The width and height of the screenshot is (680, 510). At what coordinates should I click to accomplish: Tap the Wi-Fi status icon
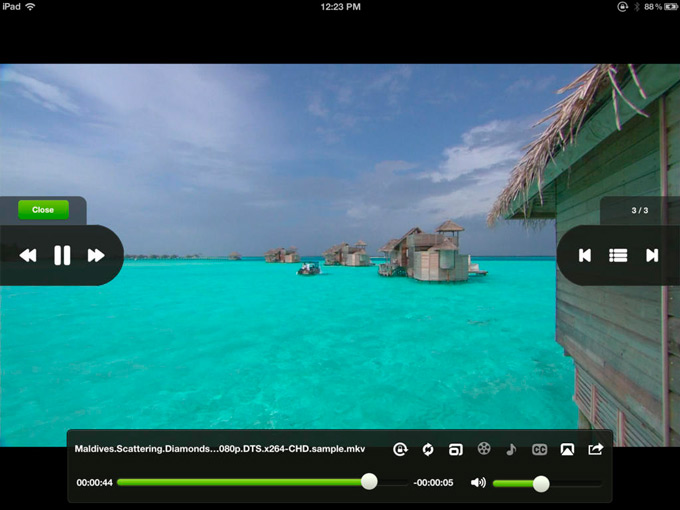[x=30, y=7]
